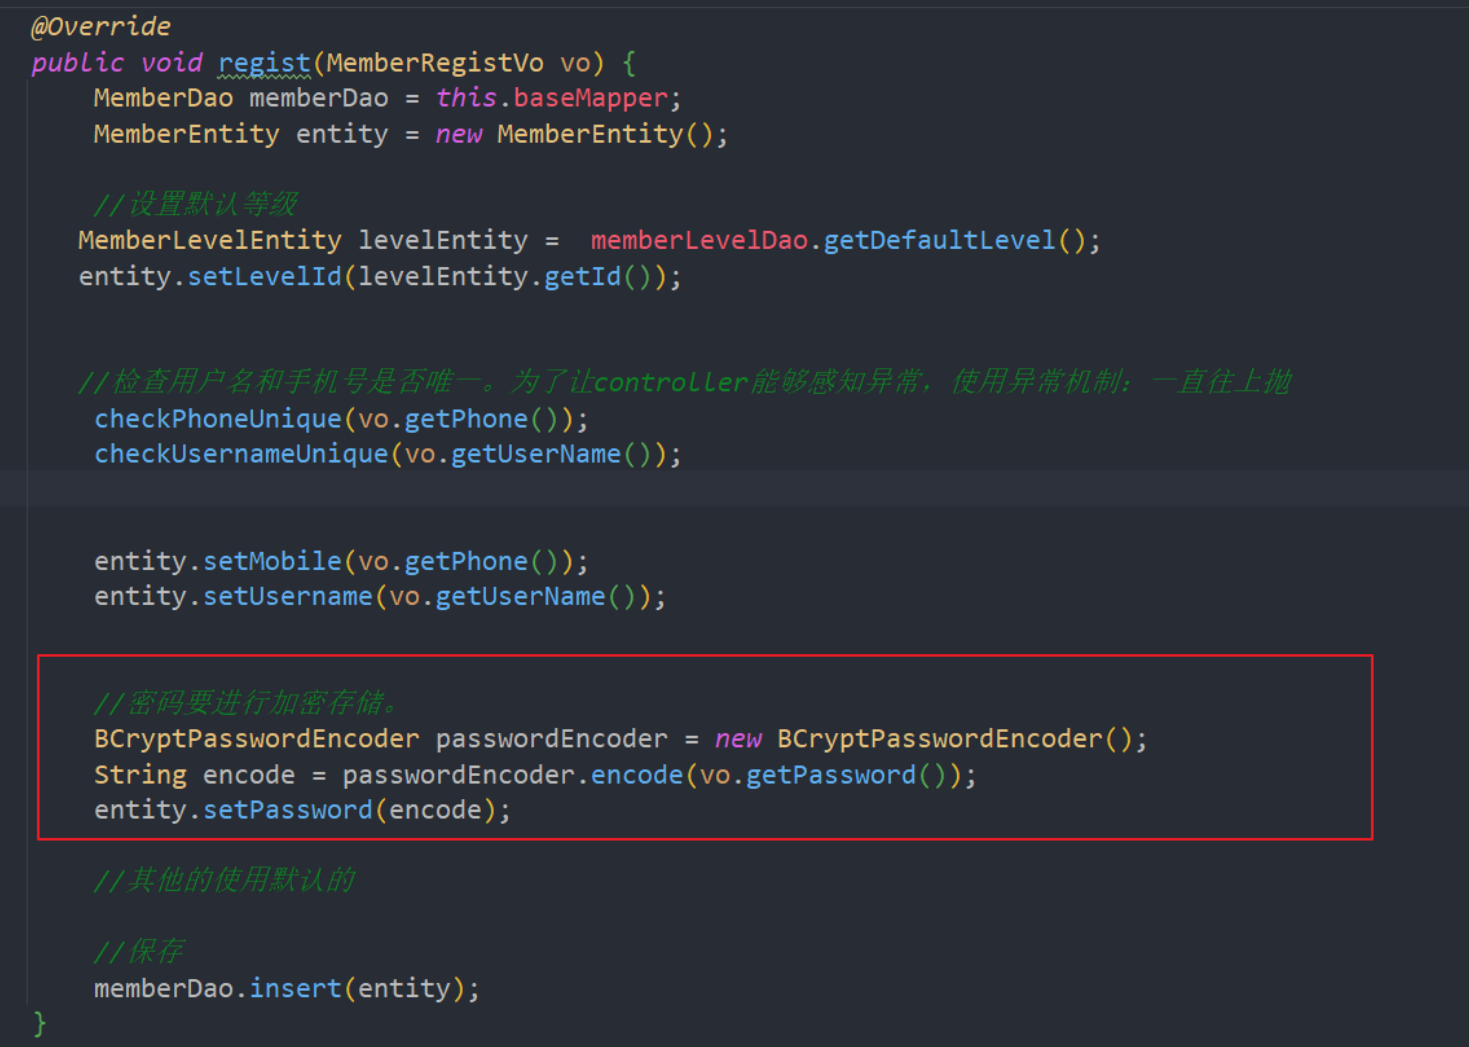Viewport: 1469px width, 1047px height.
Task: Click the underlined method name 'regist'
Action: [264, 64]
